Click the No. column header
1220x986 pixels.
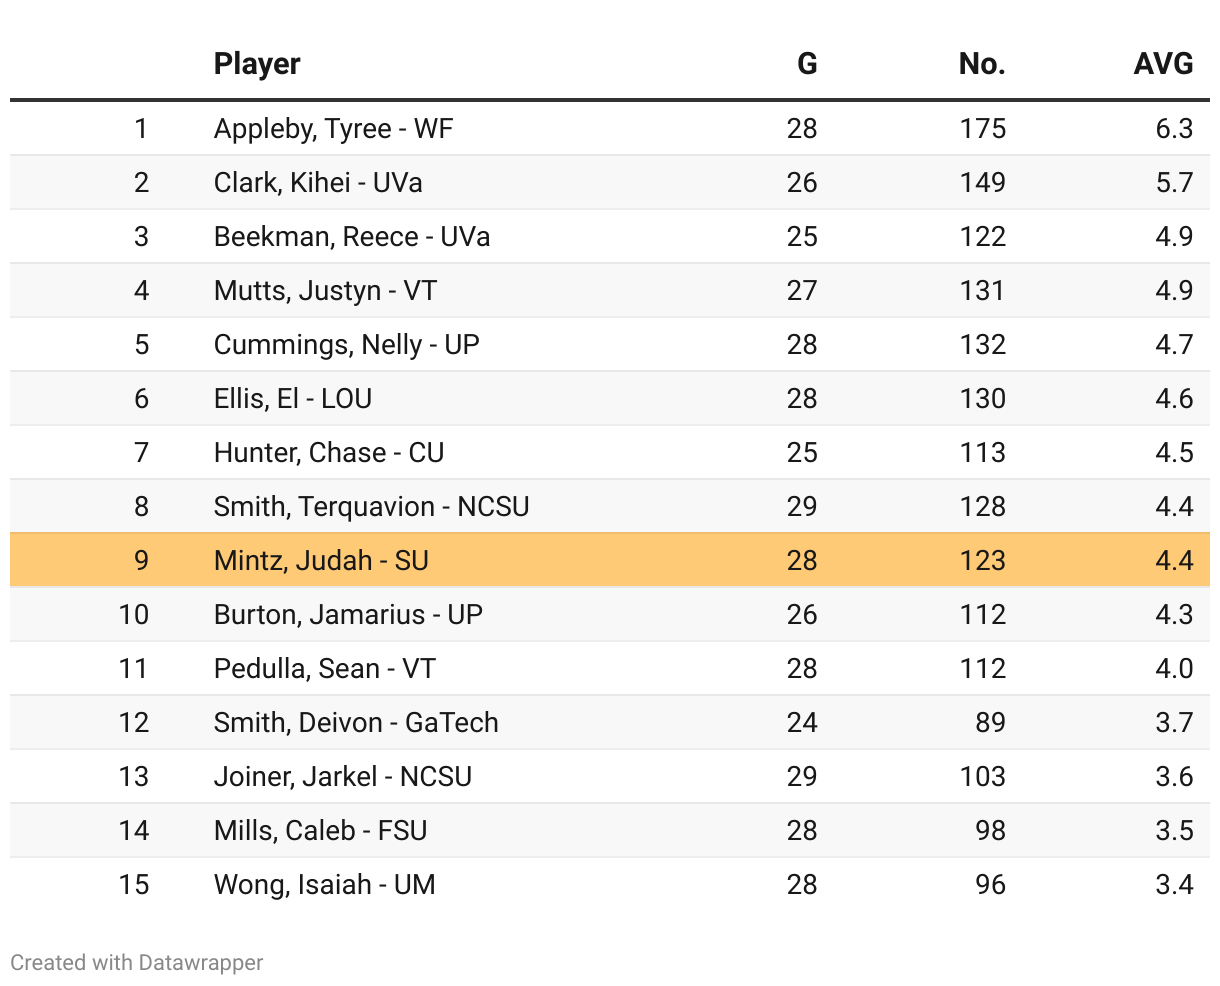[981, 64]
